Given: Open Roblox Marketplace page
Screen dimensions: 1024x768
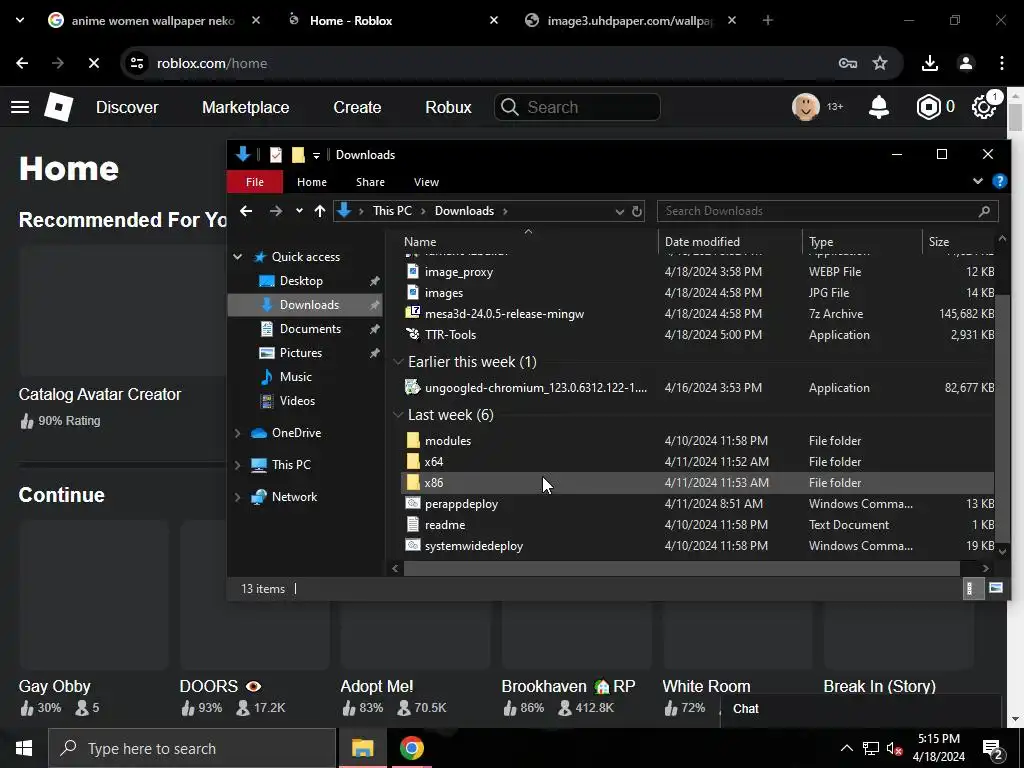Looking at the screenshot, I should pyautogui.click(x=246, y=107).
